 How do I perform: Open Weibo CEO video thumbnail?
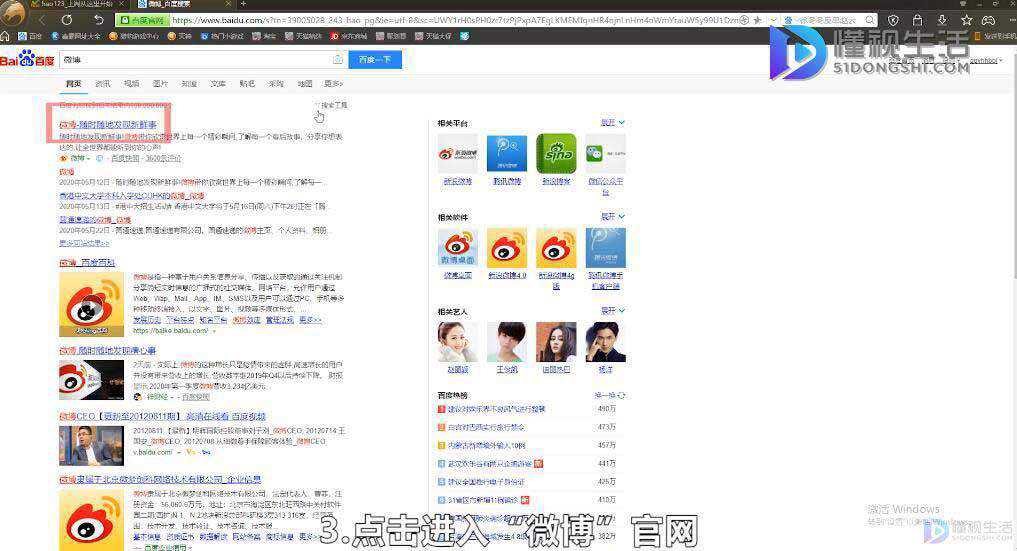pyautogui.click(x=91, y=445)
